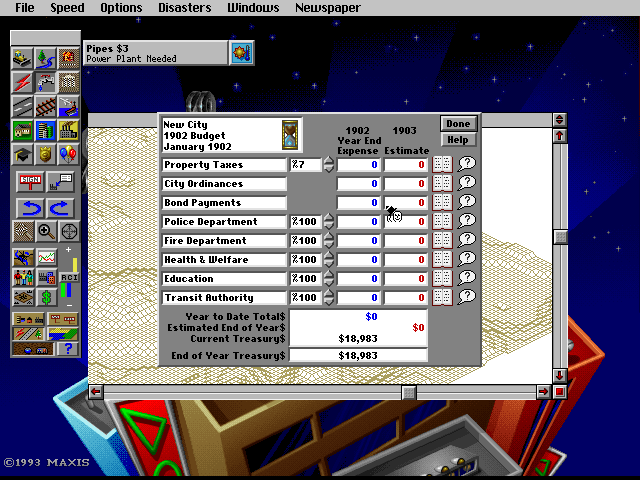640x480 pixels.
Task: Open the Map window
Action: coord(23,257)
